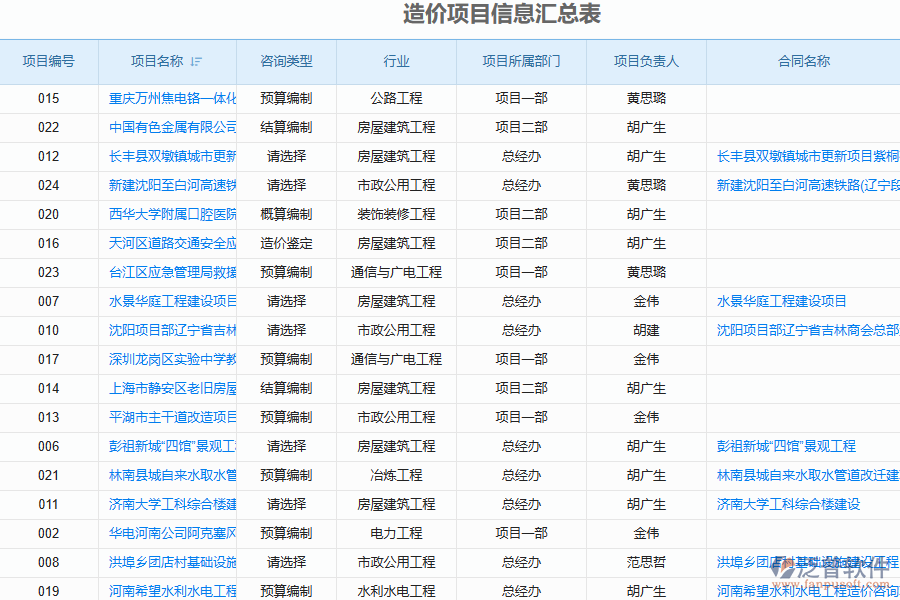The image size is (900, 600).
Task: Click 冶炼工程 industry cell in row 021
Action: click(x=396, y=475)
